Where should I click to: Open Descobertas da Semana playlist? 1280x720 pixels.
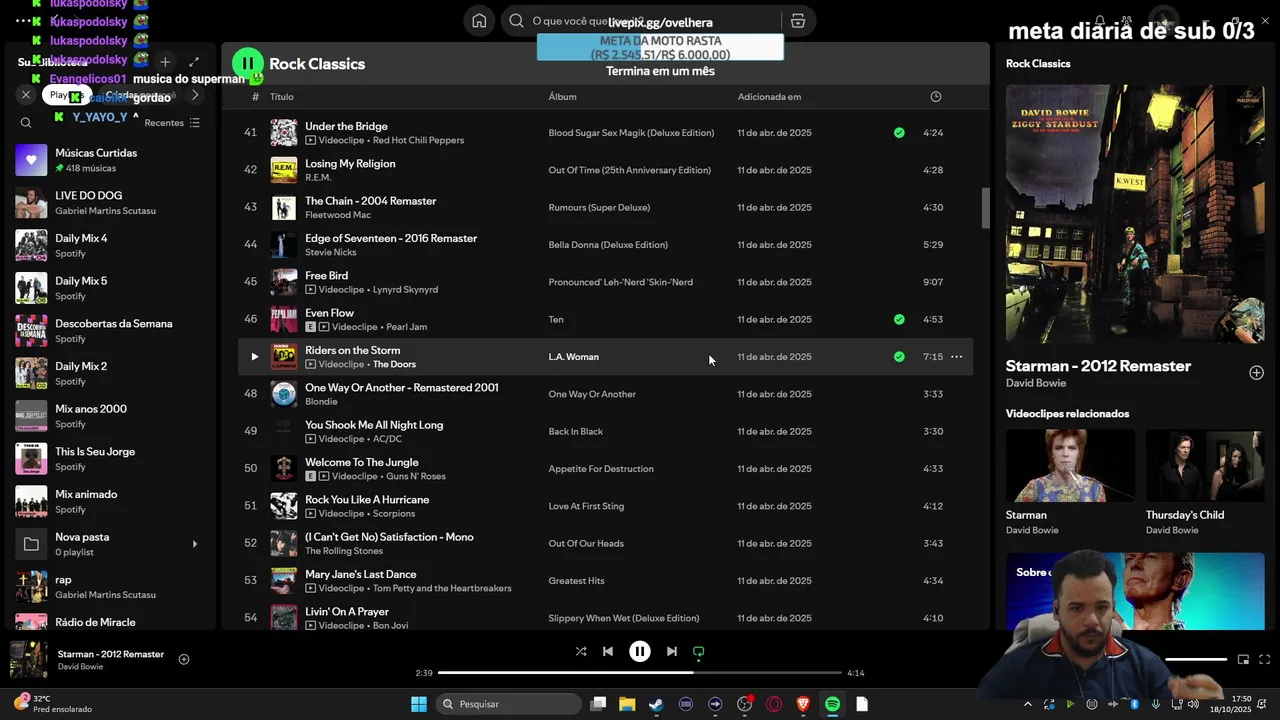[x=110, y=331]
